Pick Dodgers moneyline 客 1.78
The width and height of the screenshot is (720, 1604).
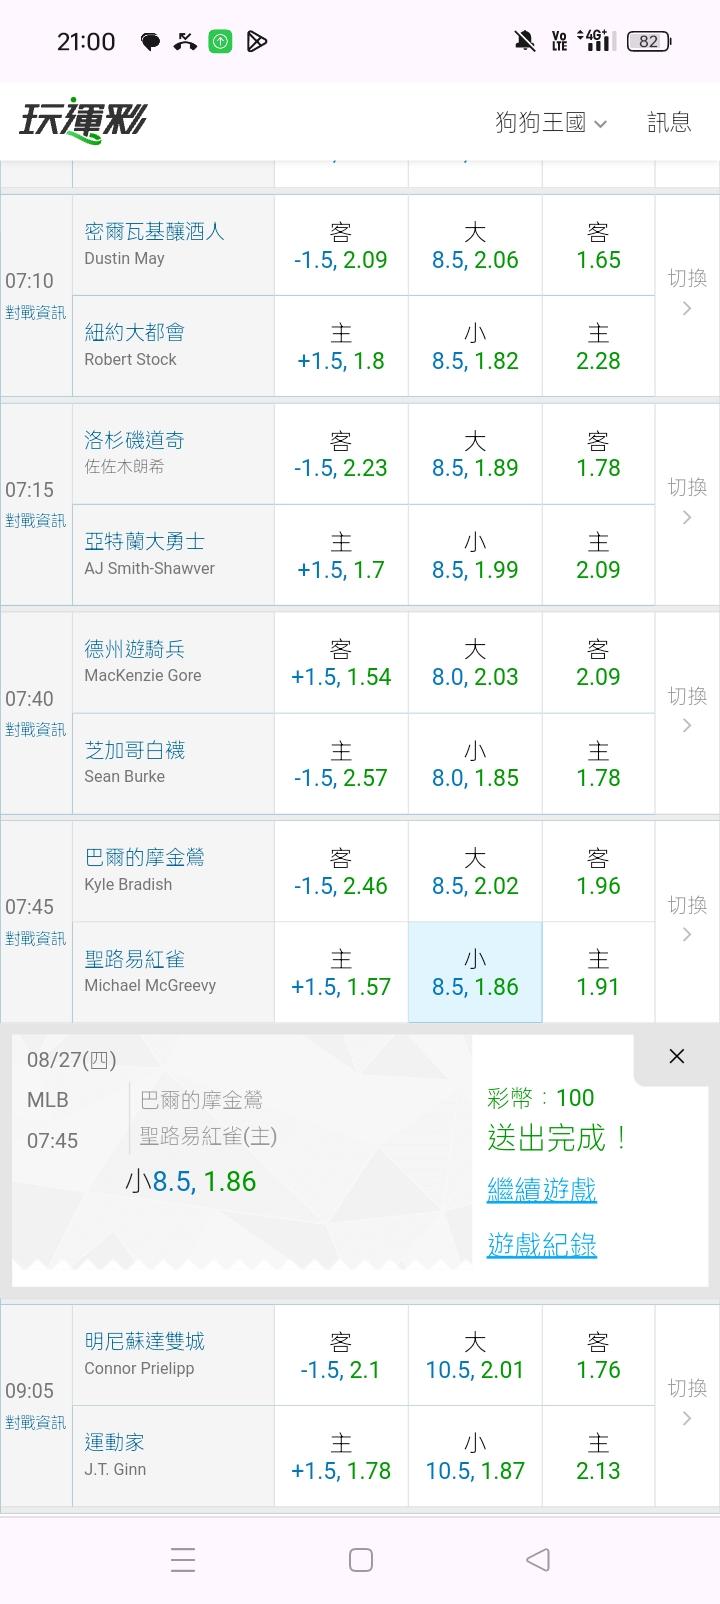(599, 454)
